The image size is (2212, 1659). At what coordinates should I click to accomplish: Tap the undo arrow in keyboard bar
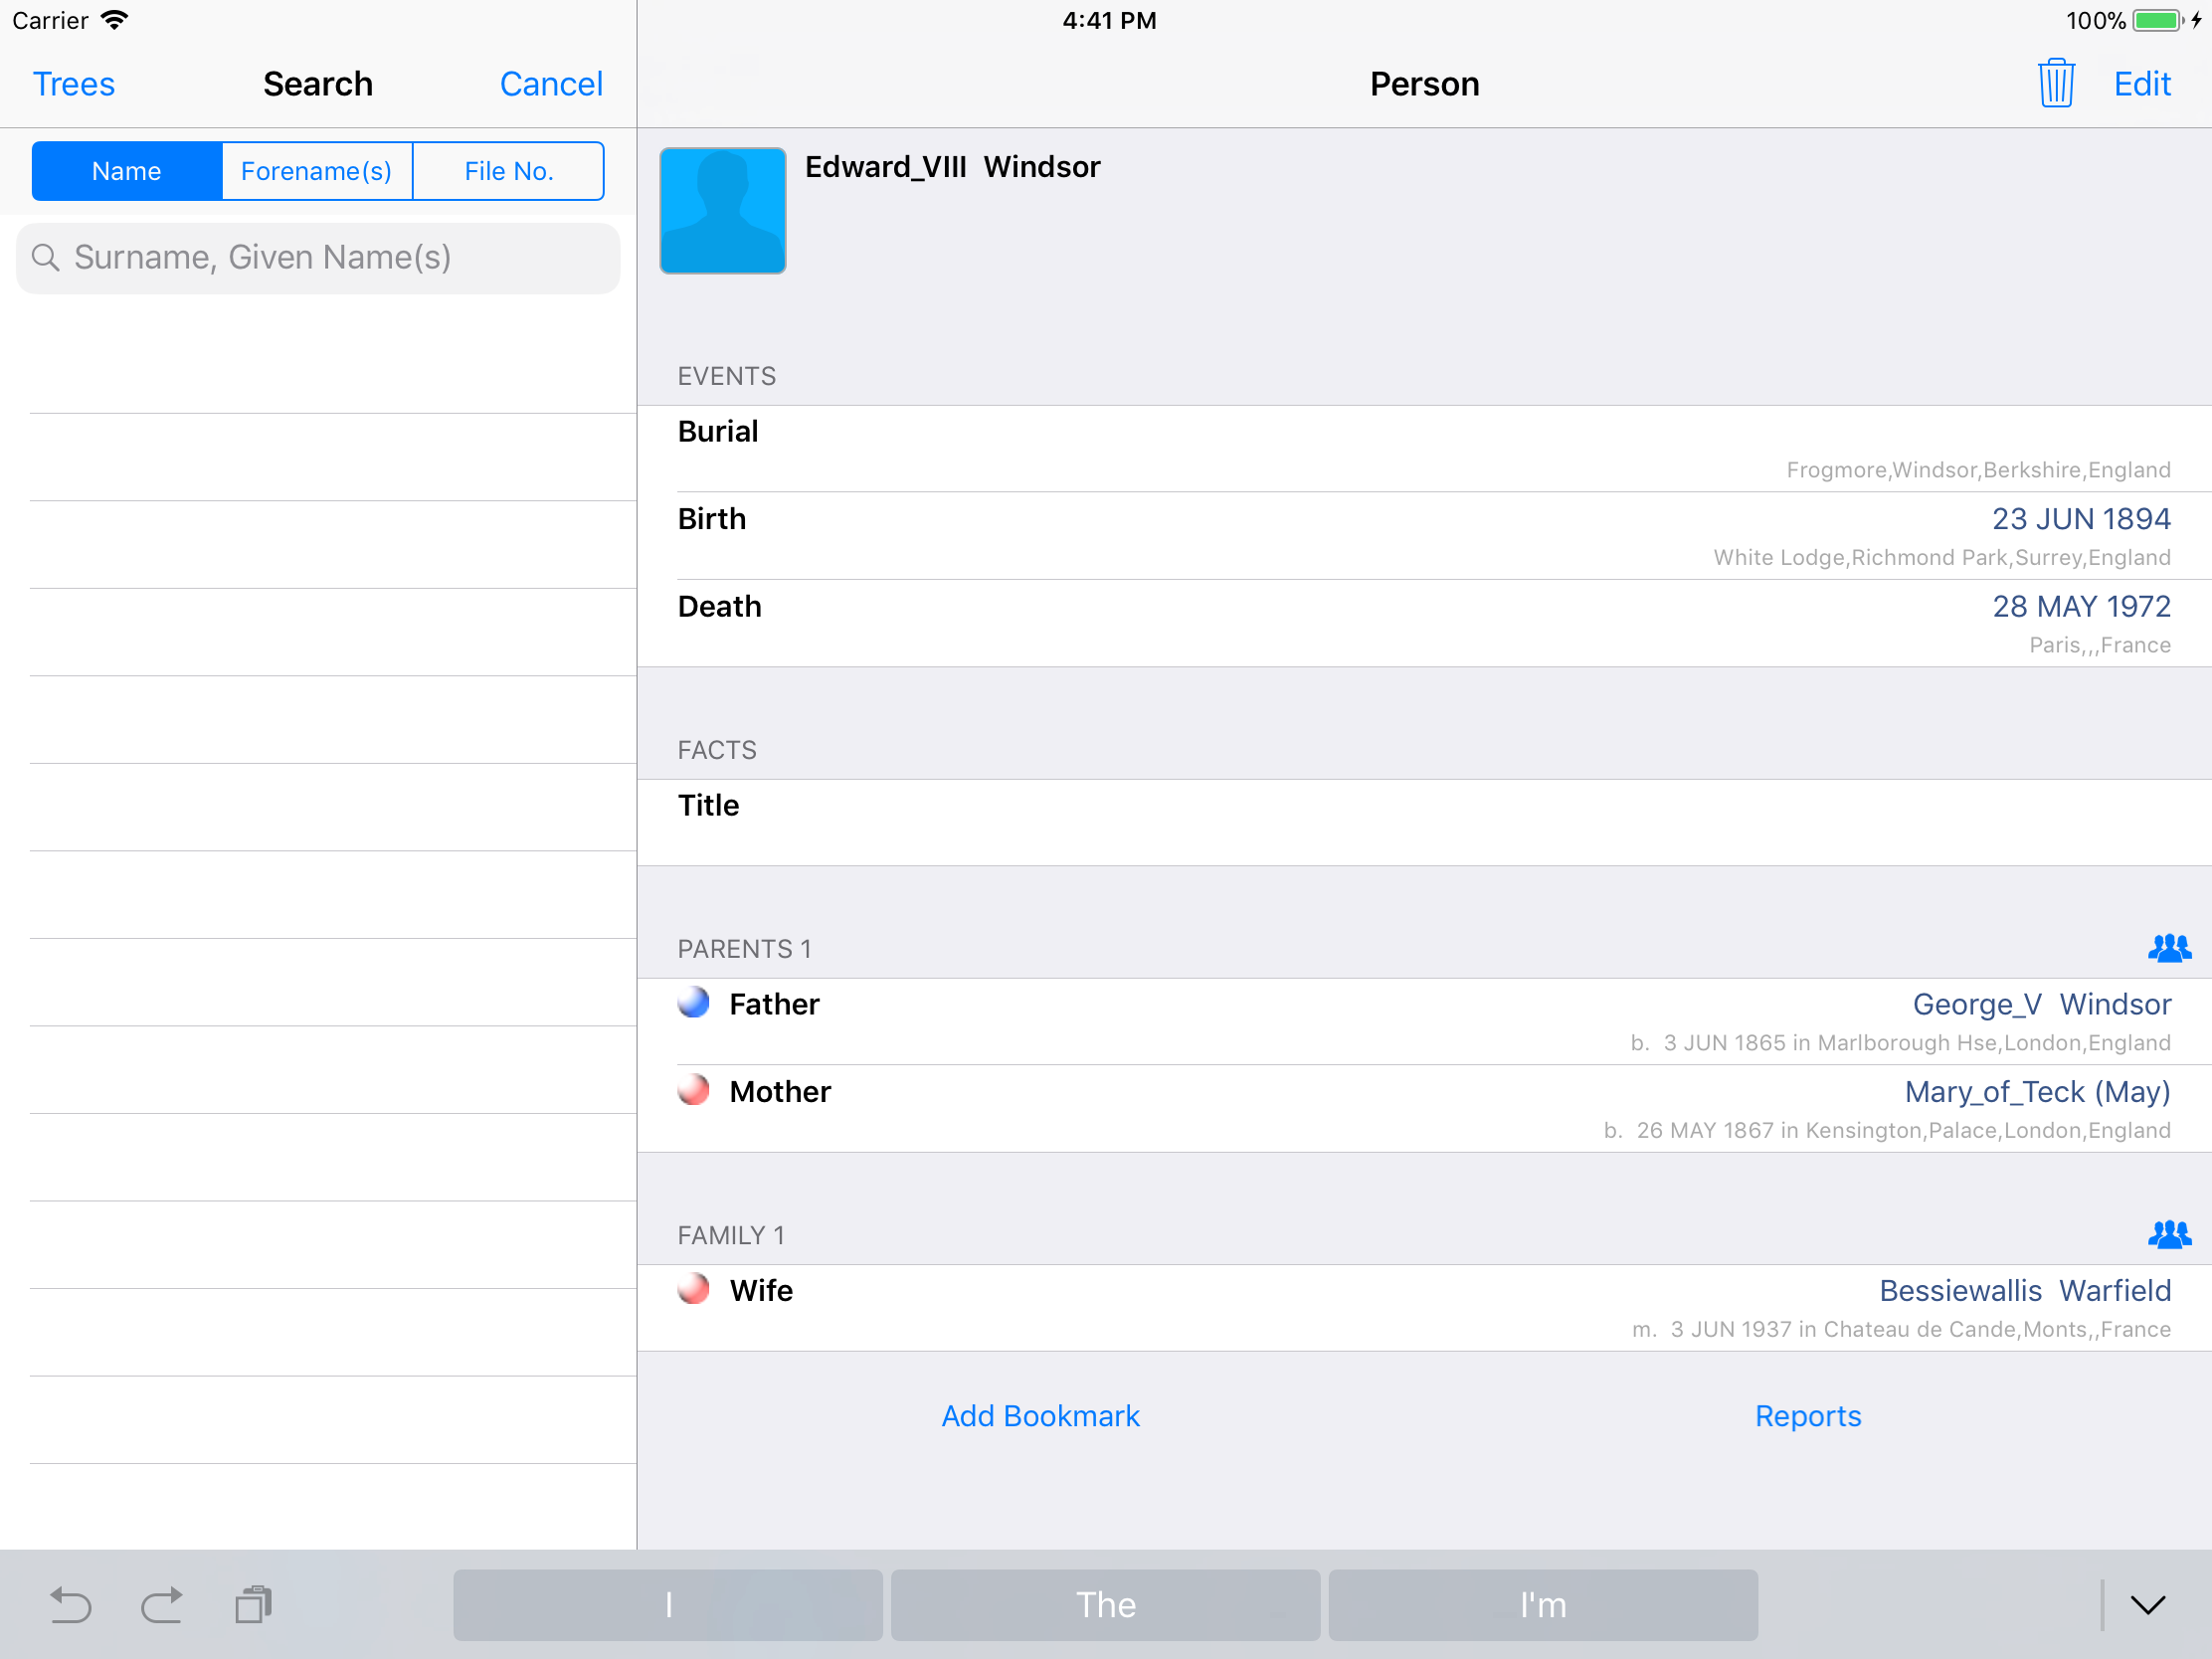(x=70, y=1605)
